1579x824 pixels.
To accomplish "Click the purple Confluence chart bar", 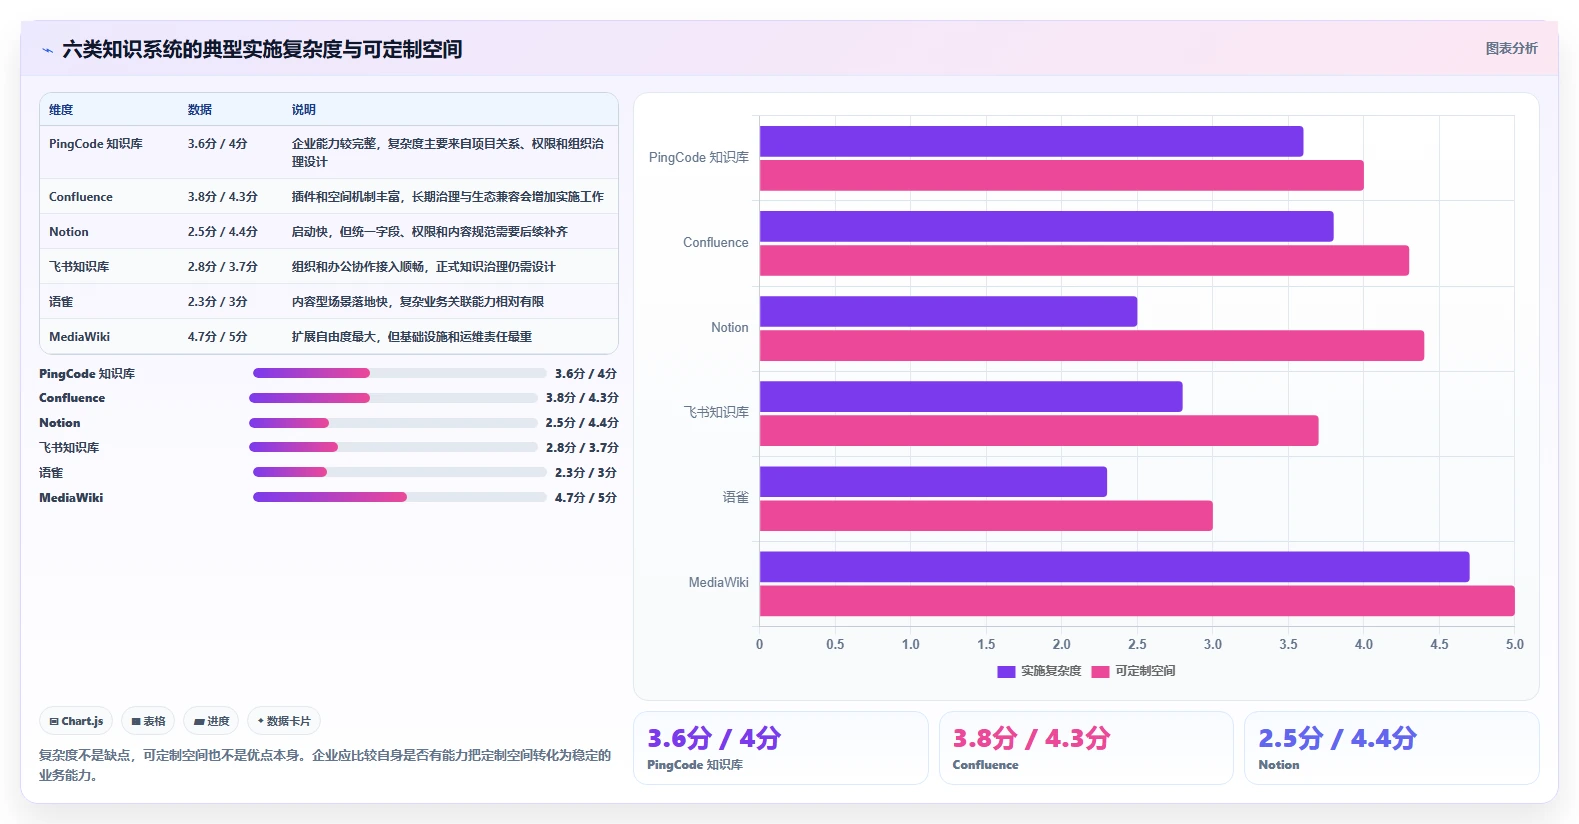I will [x=1047, y=226].
